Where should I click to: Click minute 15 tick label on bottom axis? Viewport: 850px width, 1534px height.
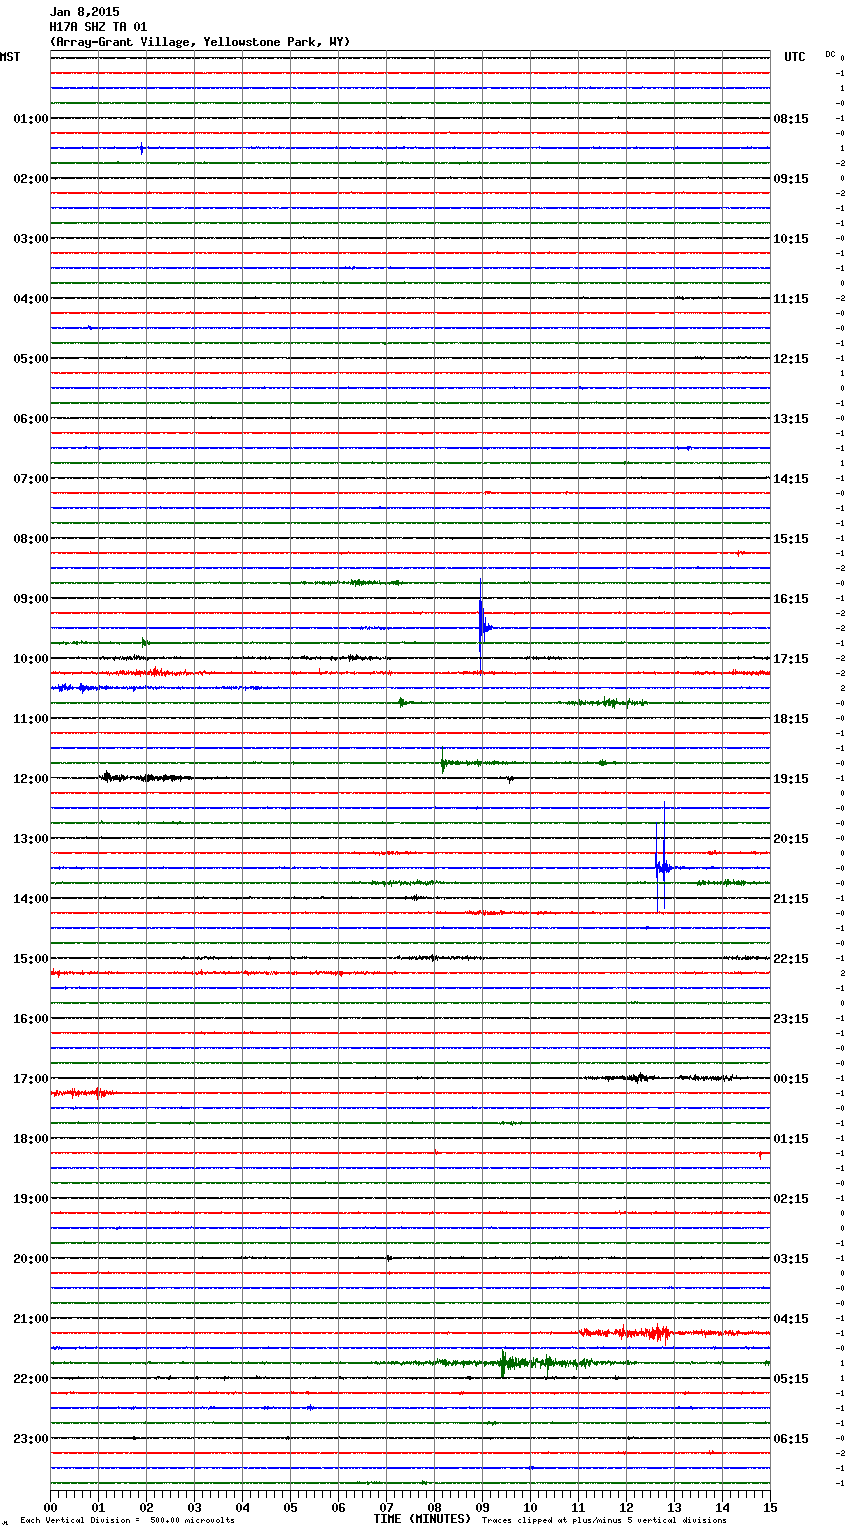(770, 1507)
